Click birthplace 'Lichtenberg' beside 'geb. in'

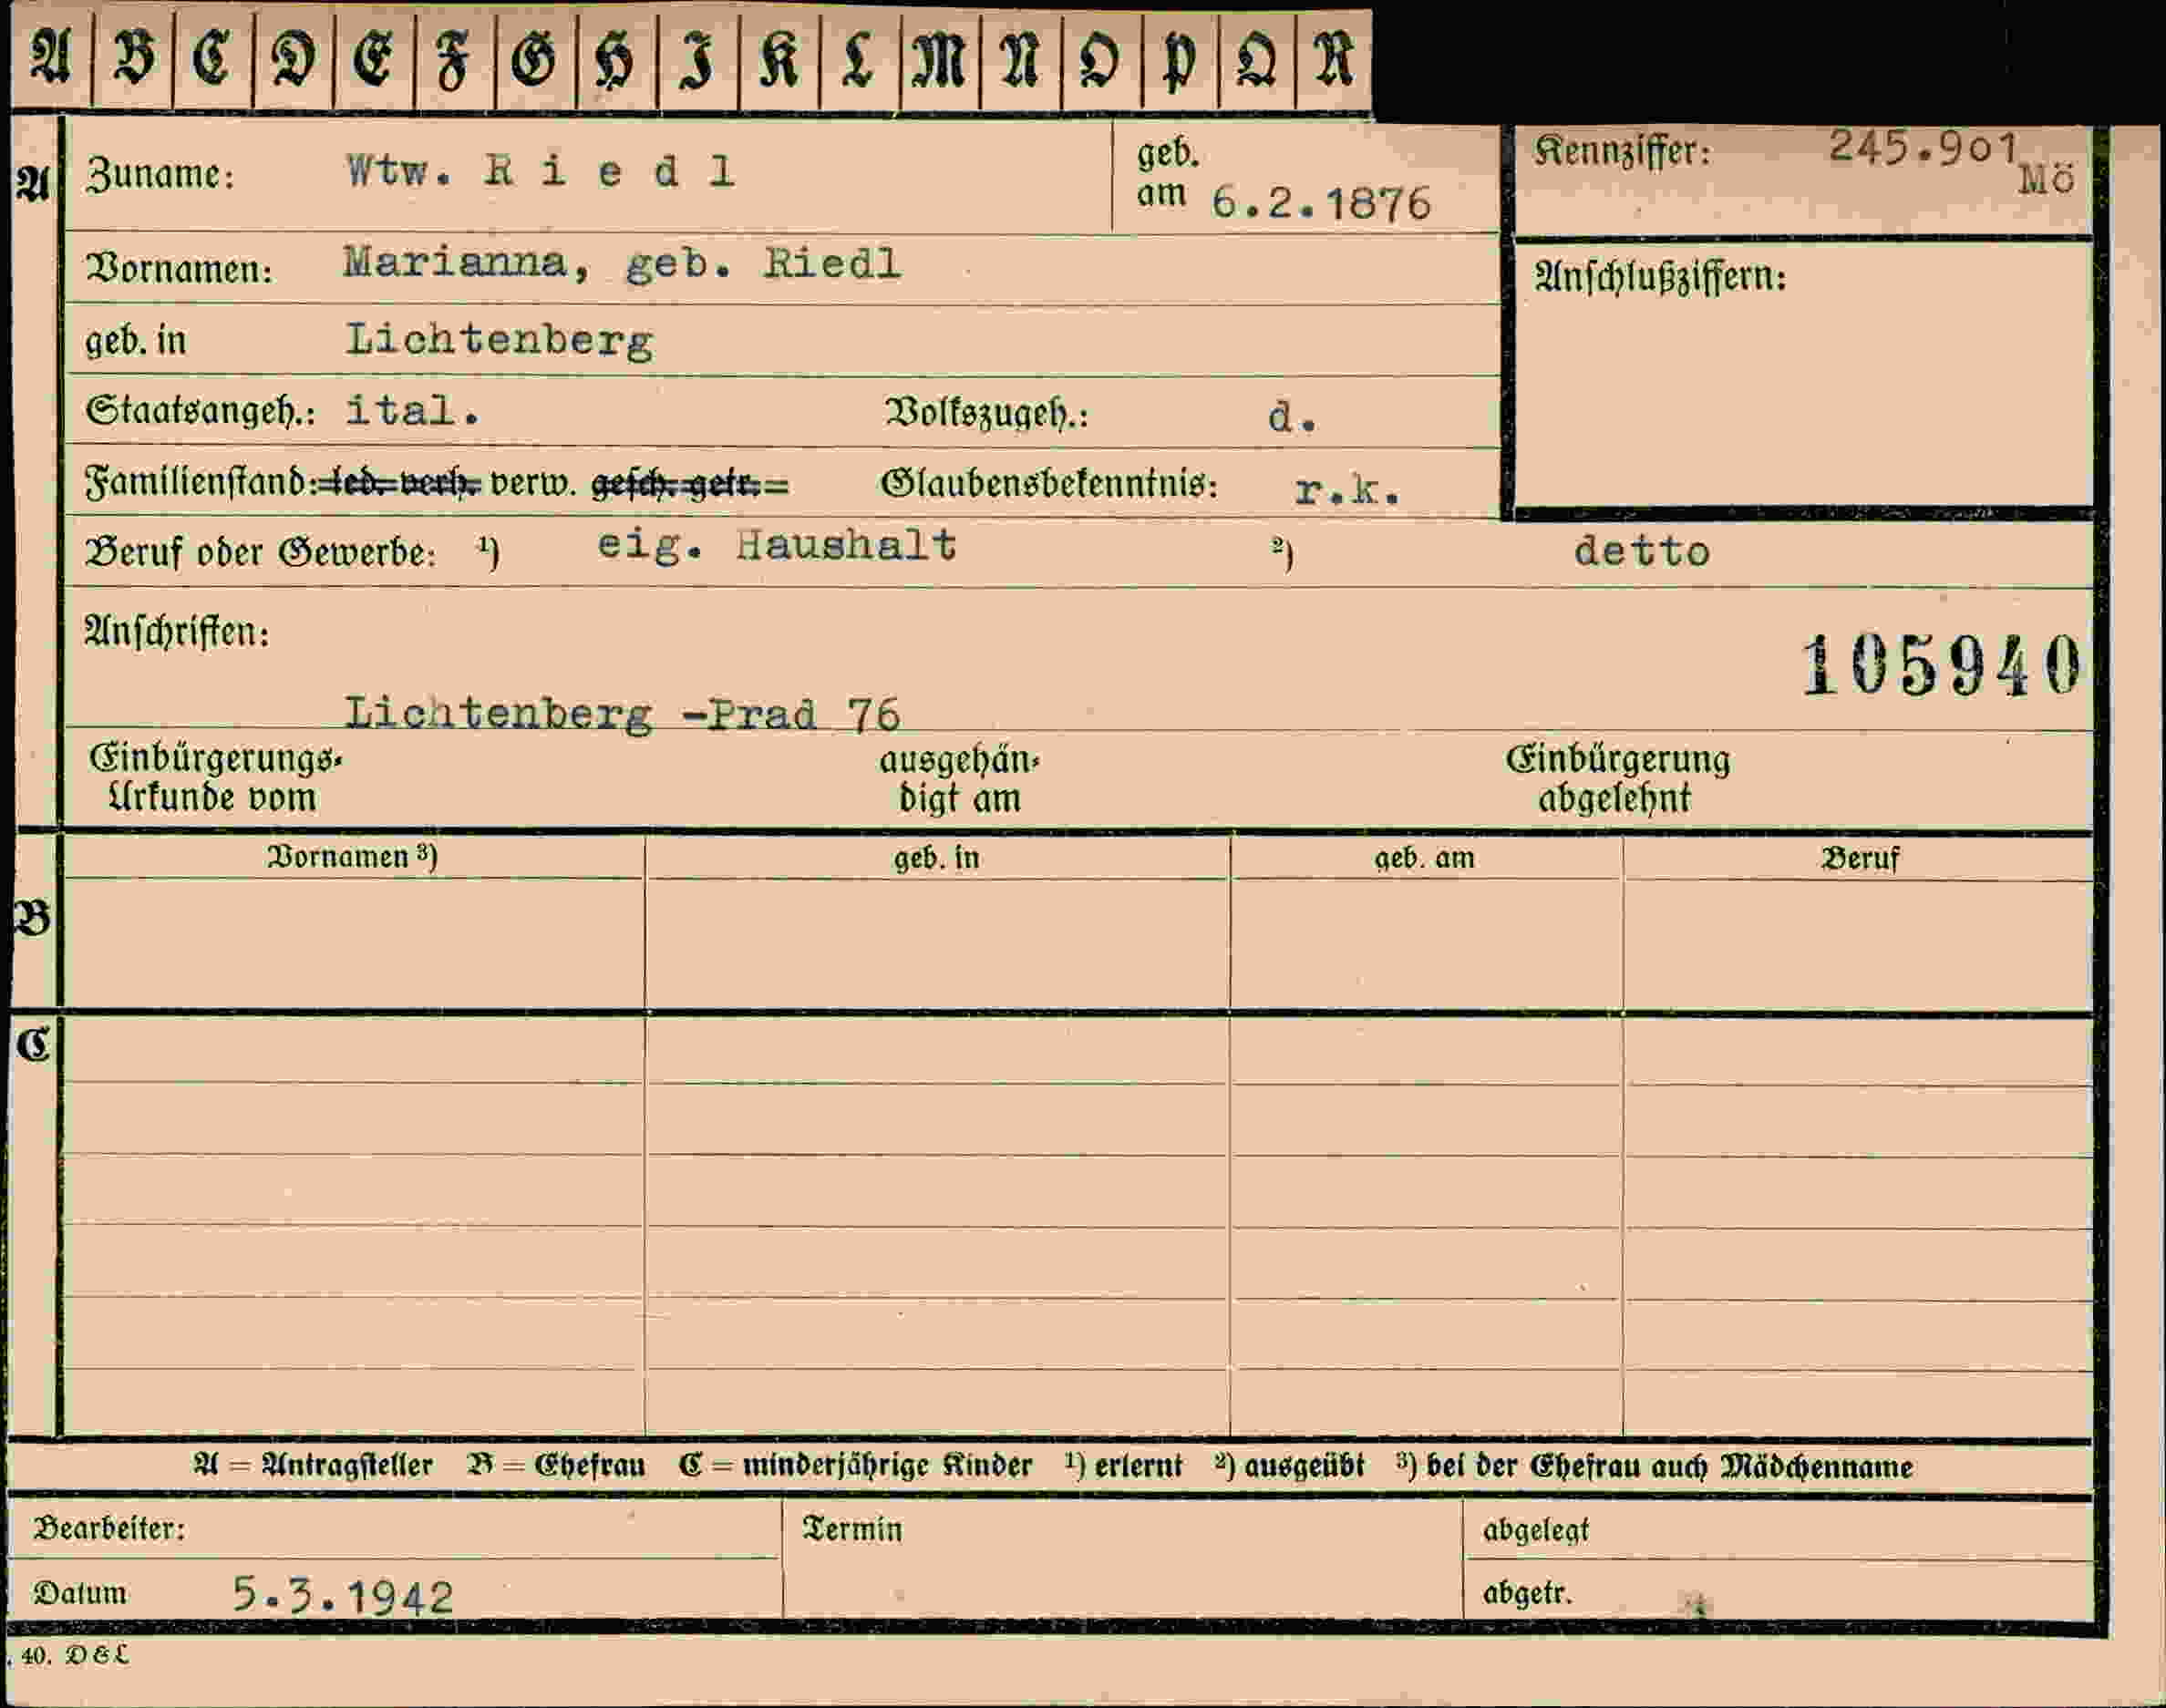coord(500,342)
